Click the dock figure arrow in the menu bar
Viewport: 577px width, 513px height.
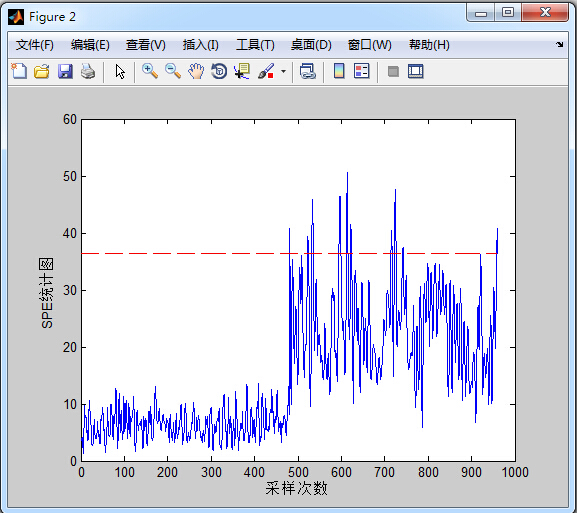tap(560, 45)
